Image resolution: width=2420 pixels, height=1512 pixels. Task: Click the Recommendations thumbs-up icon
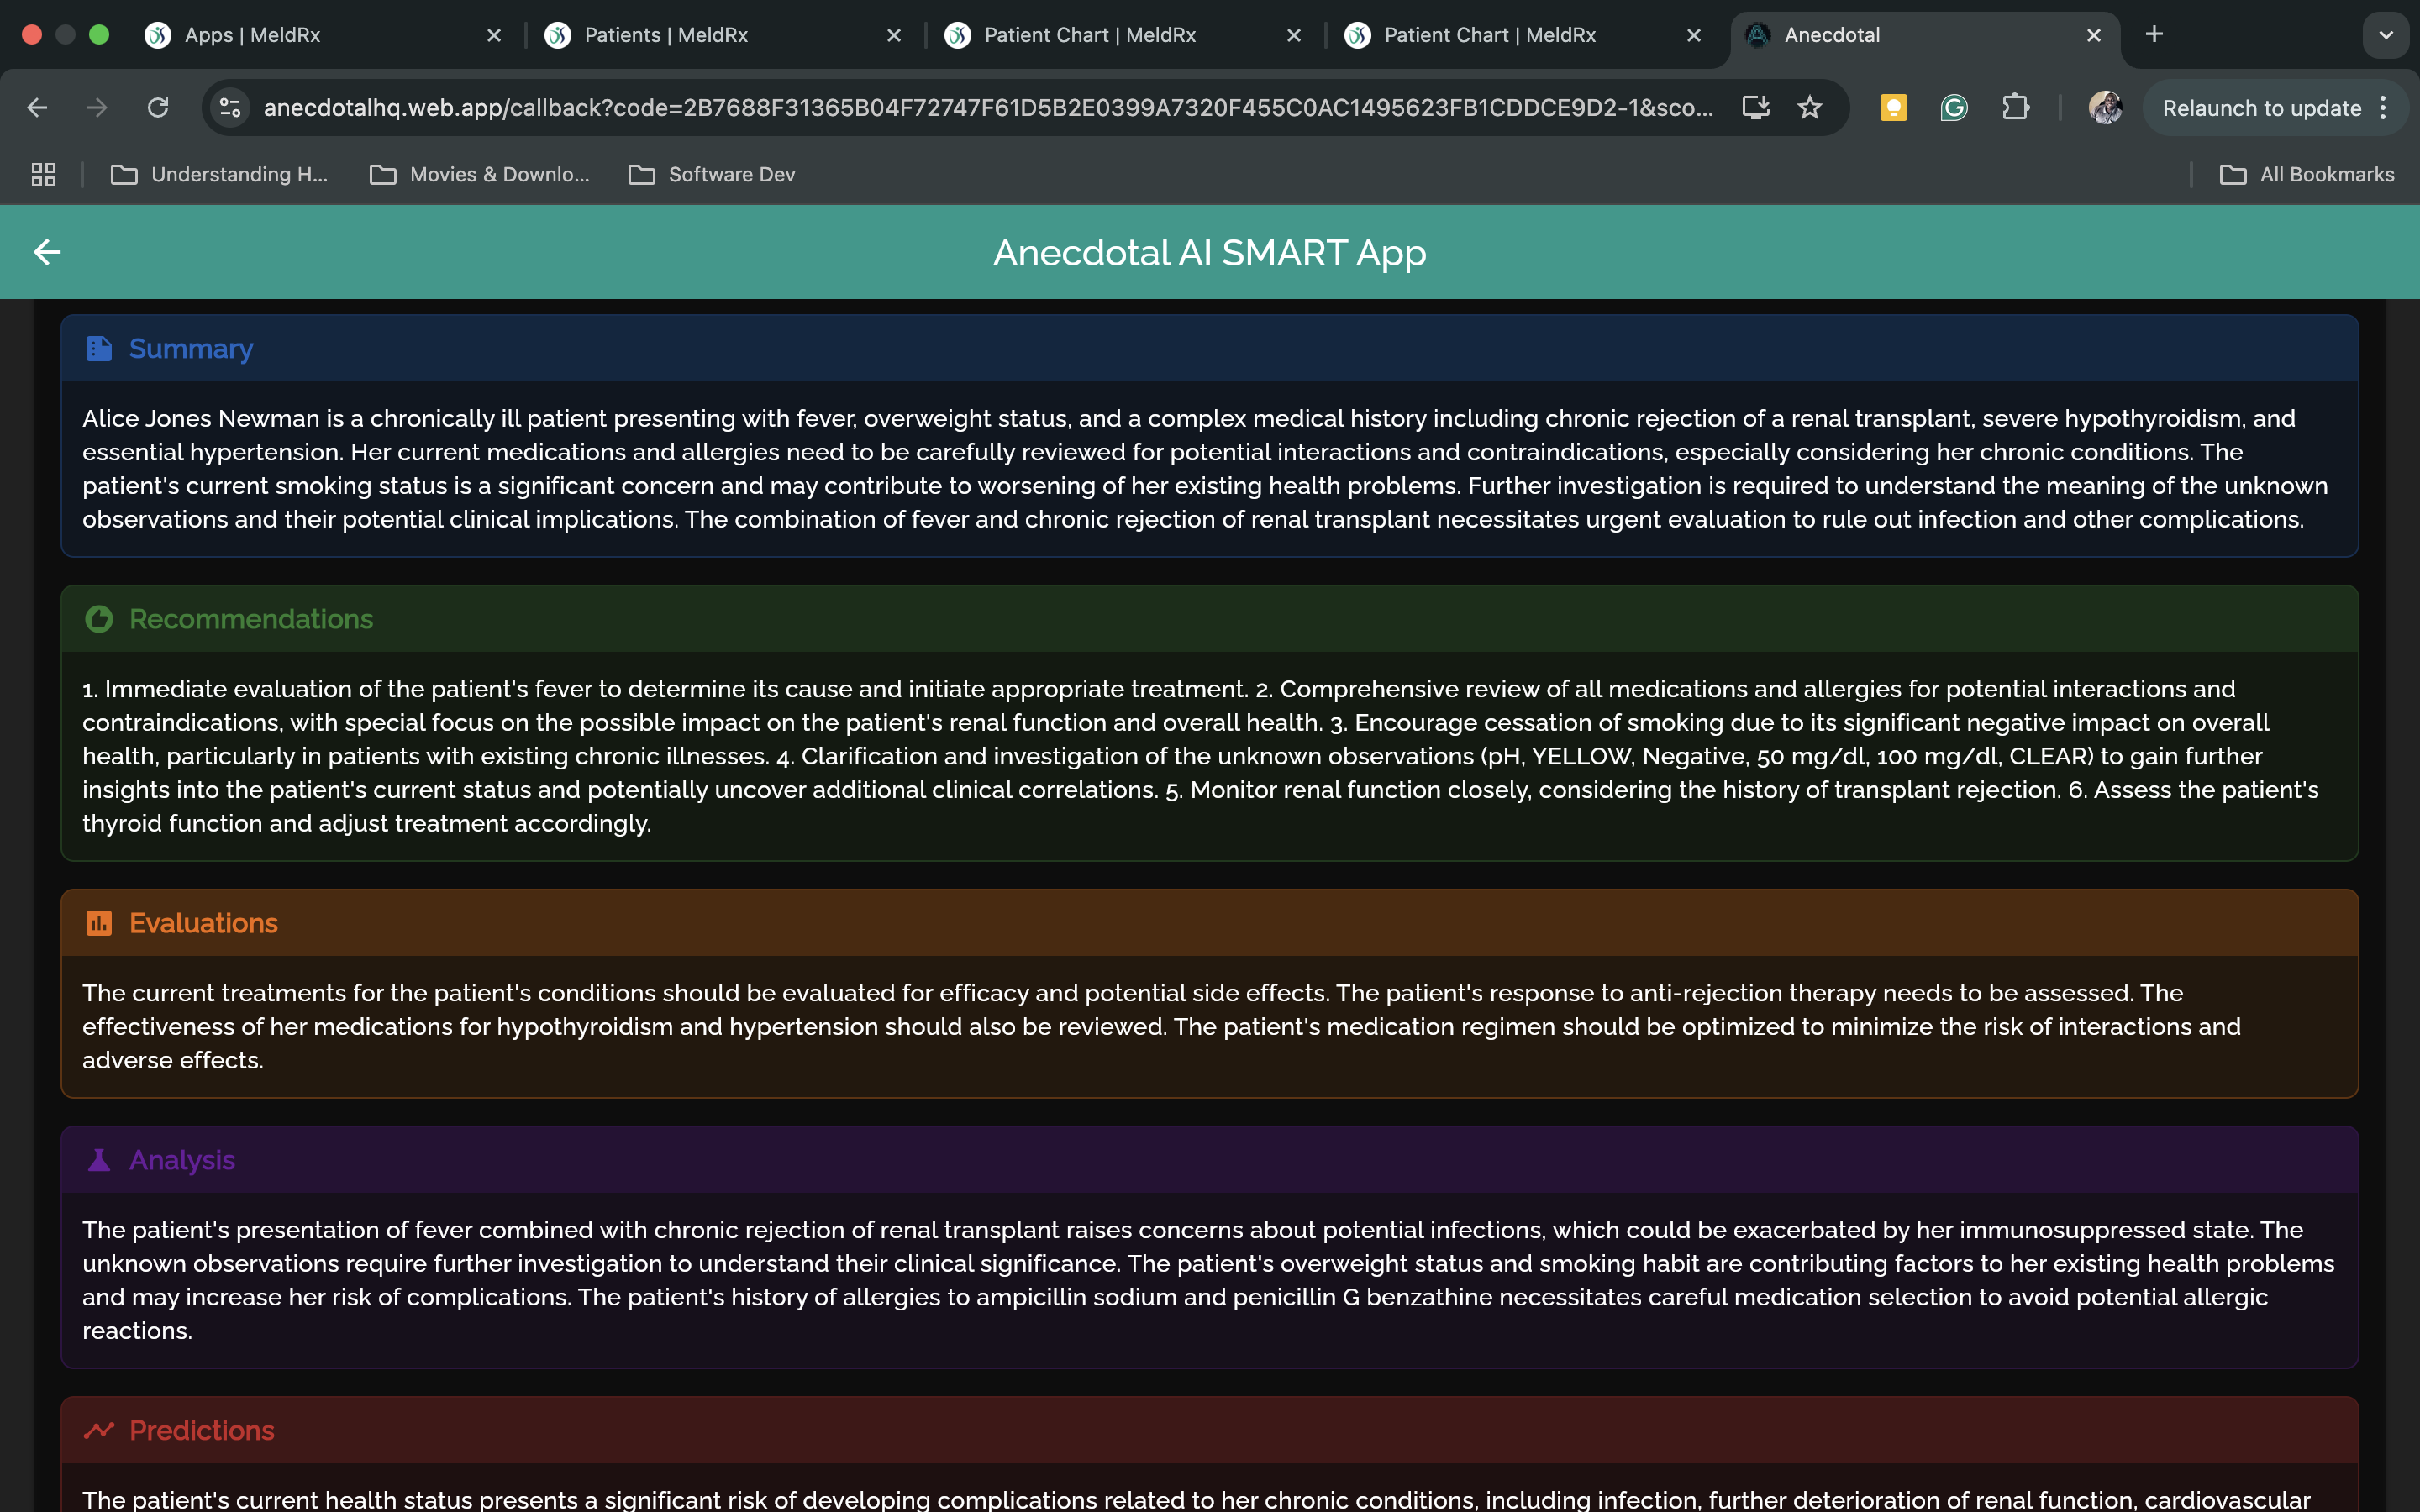coord(98,619)
